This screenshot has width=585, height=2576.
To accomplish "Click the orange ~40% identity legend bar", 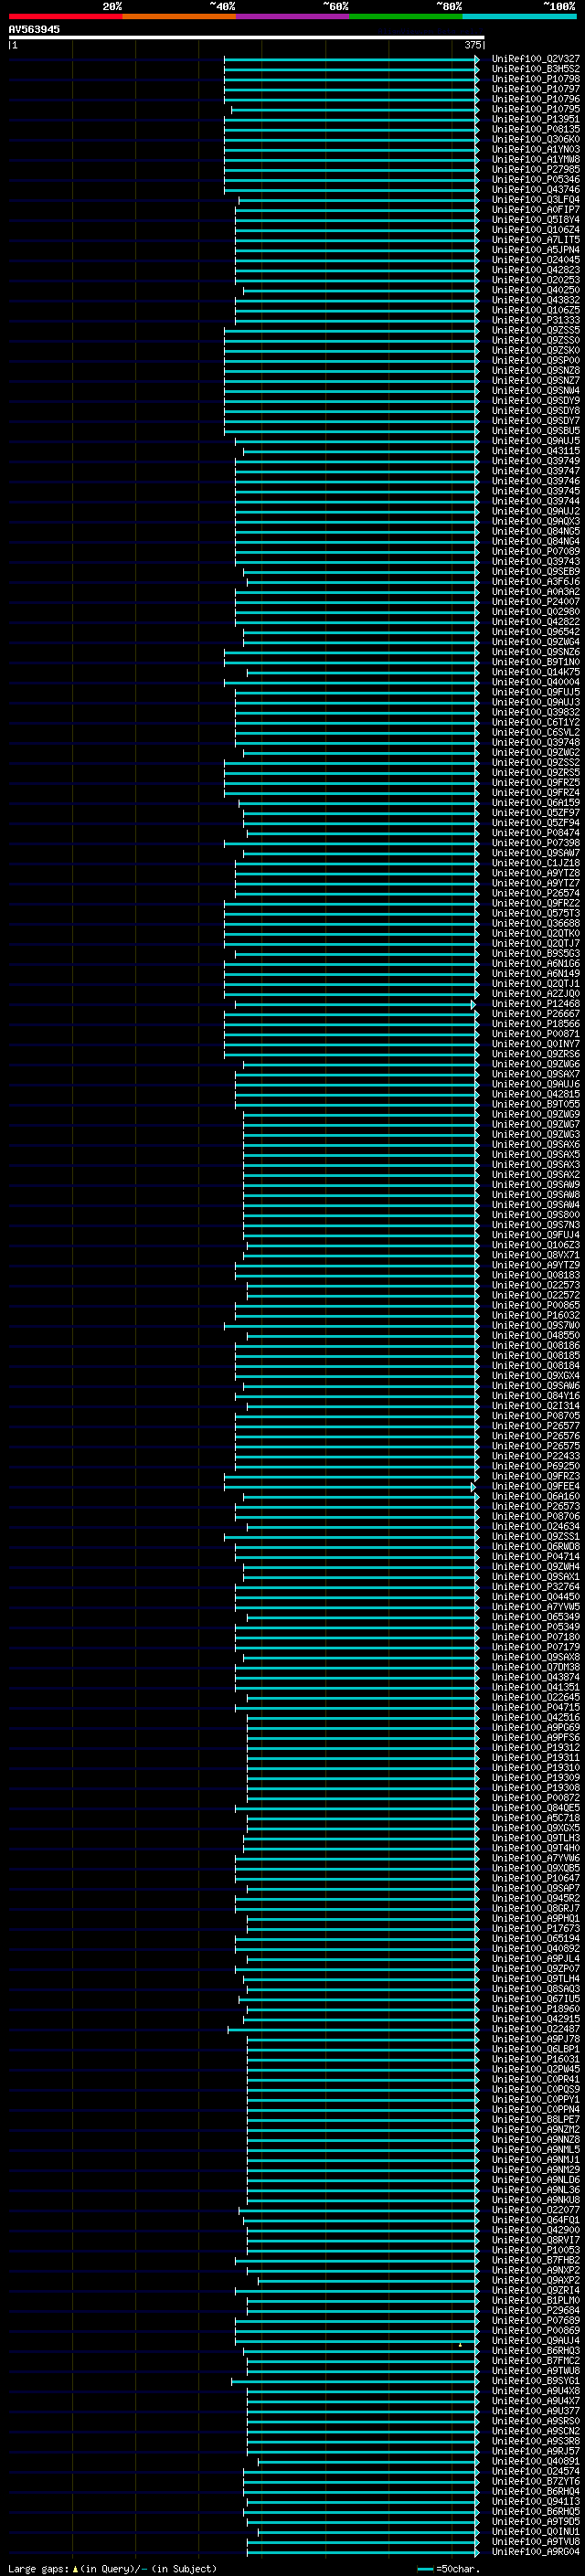I will point(179,16).
